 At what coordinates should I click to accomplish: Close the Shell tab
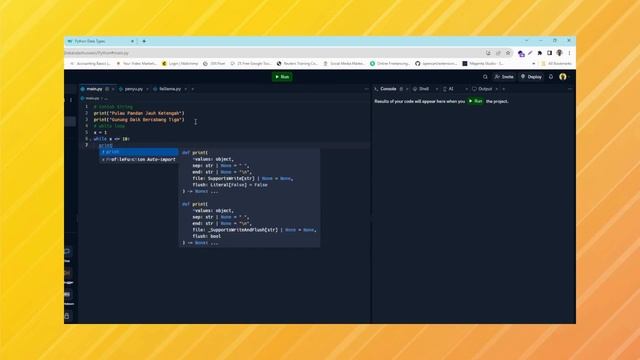point(437,89)
